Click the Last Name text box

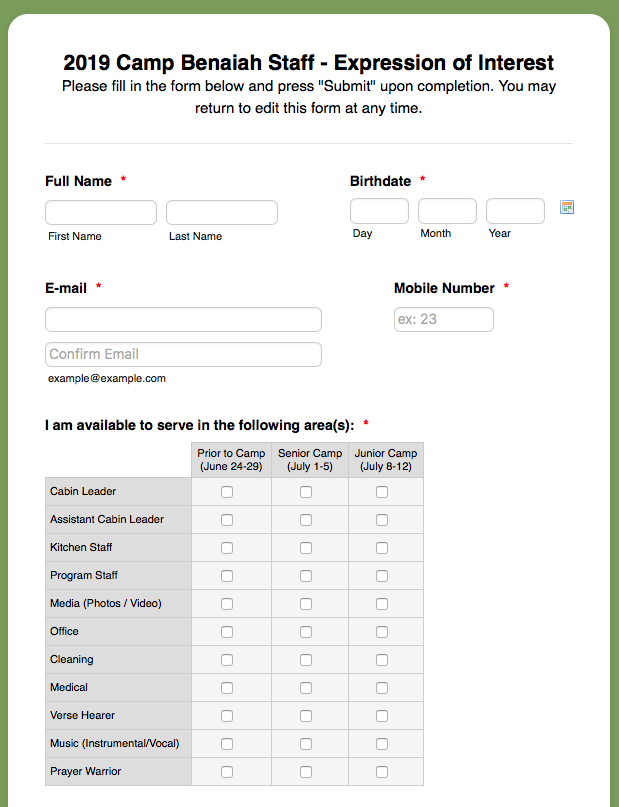click(222, 212)
